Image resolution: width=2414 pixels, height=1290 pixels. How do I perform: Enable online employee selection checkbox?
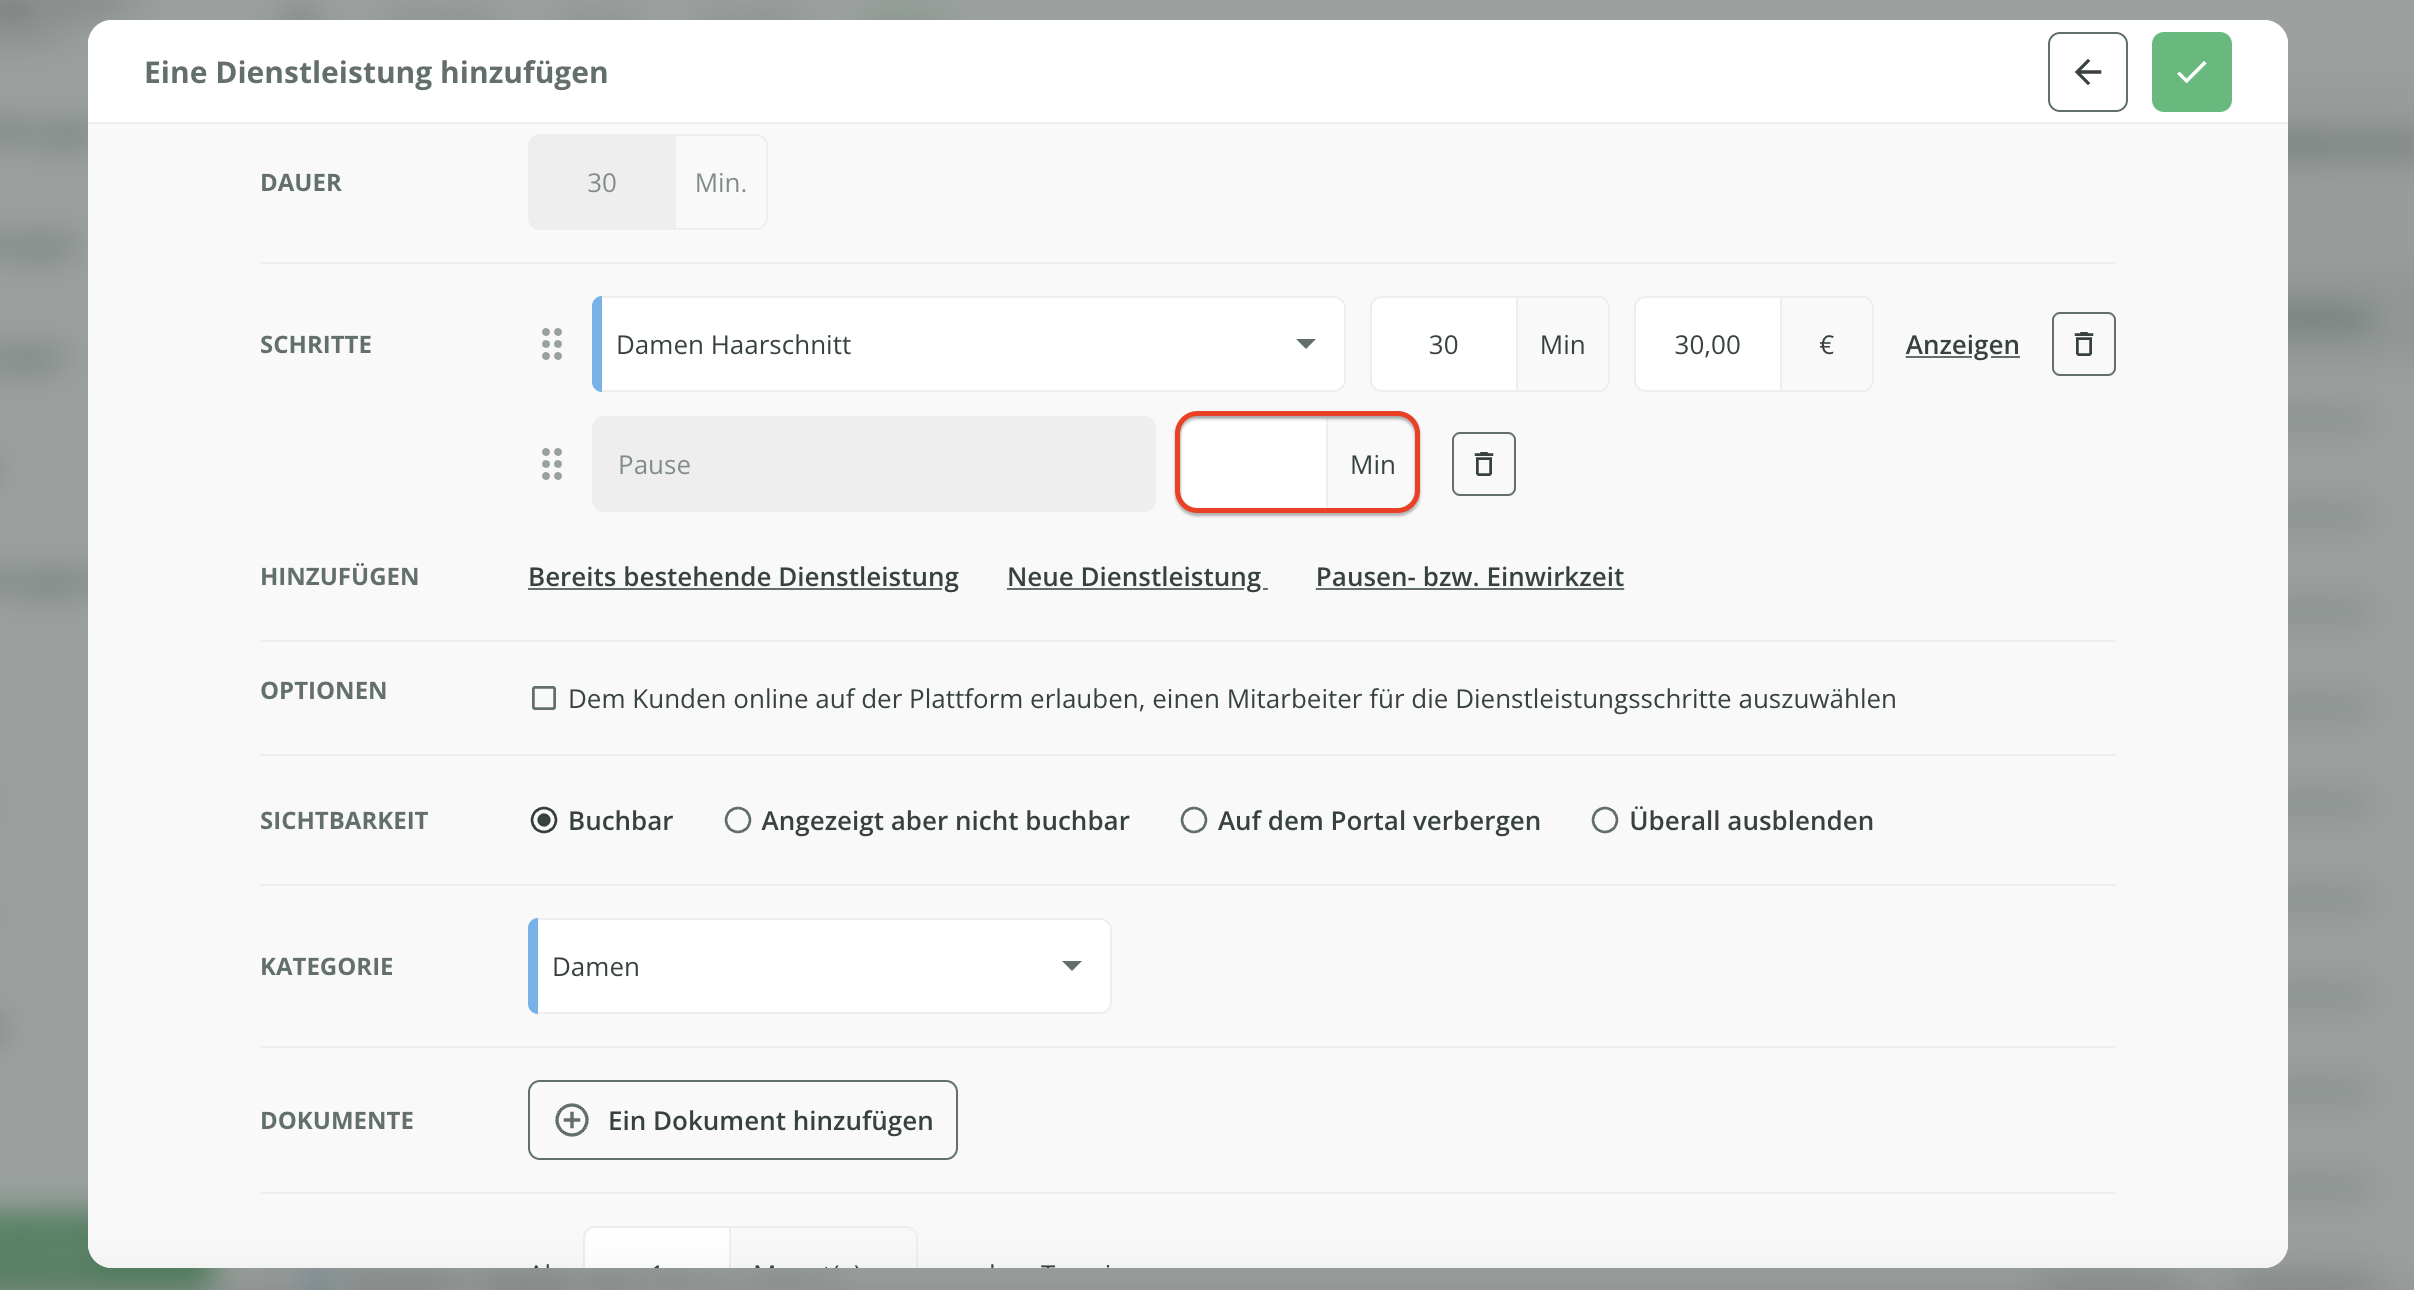(x=544, y=698)
